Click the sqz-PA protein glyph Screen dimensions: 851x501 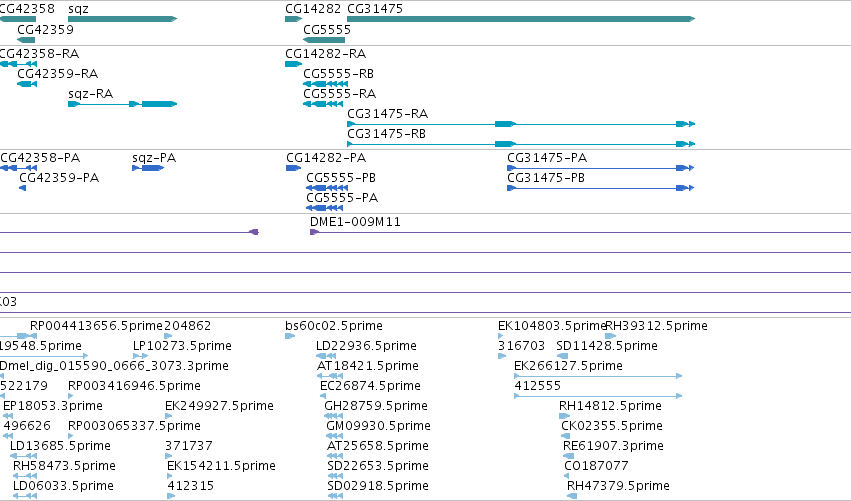[x=148, y=168]
